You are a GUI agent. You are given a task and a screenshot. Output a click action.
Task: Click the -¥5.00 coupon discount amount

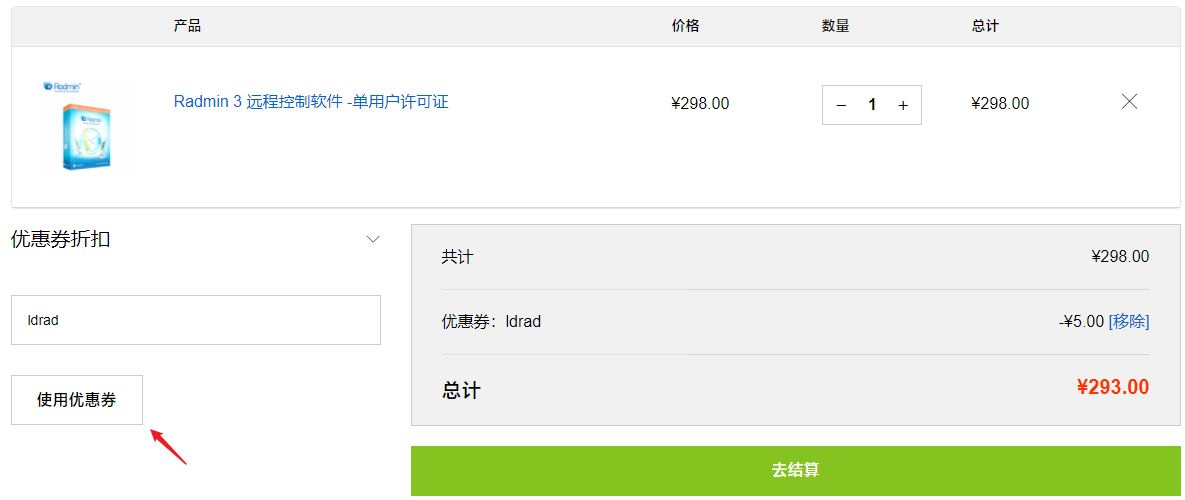pyautogui.click(x=1081, y=321)
